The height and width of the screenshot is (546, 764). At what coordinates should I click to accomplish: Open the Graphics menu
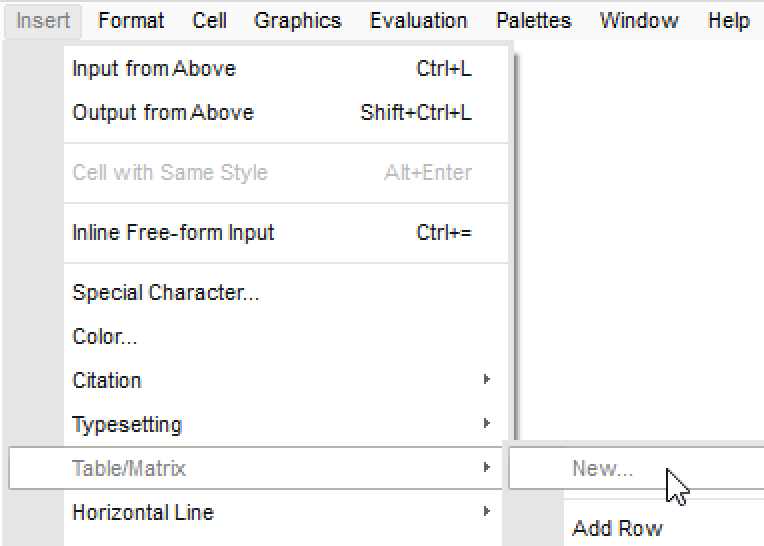[x=297, y=20]
